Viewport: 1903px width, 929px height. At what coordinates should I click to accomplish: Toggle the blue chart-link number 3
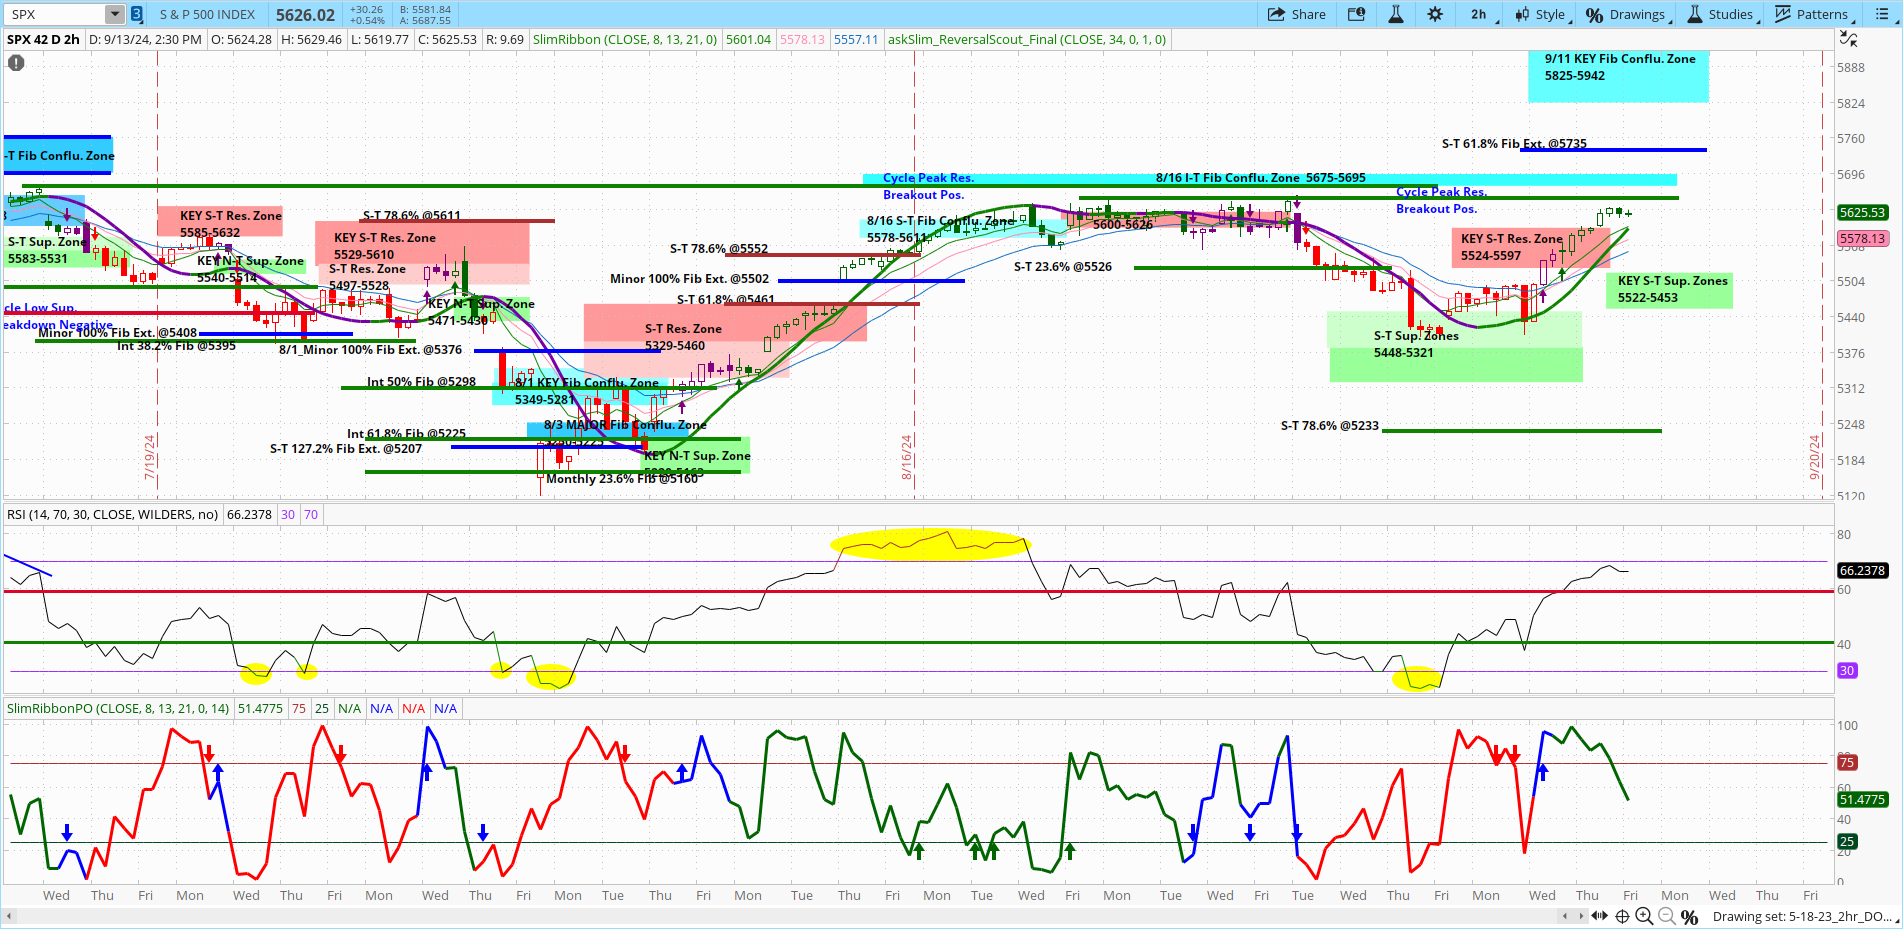pos(135,14)
